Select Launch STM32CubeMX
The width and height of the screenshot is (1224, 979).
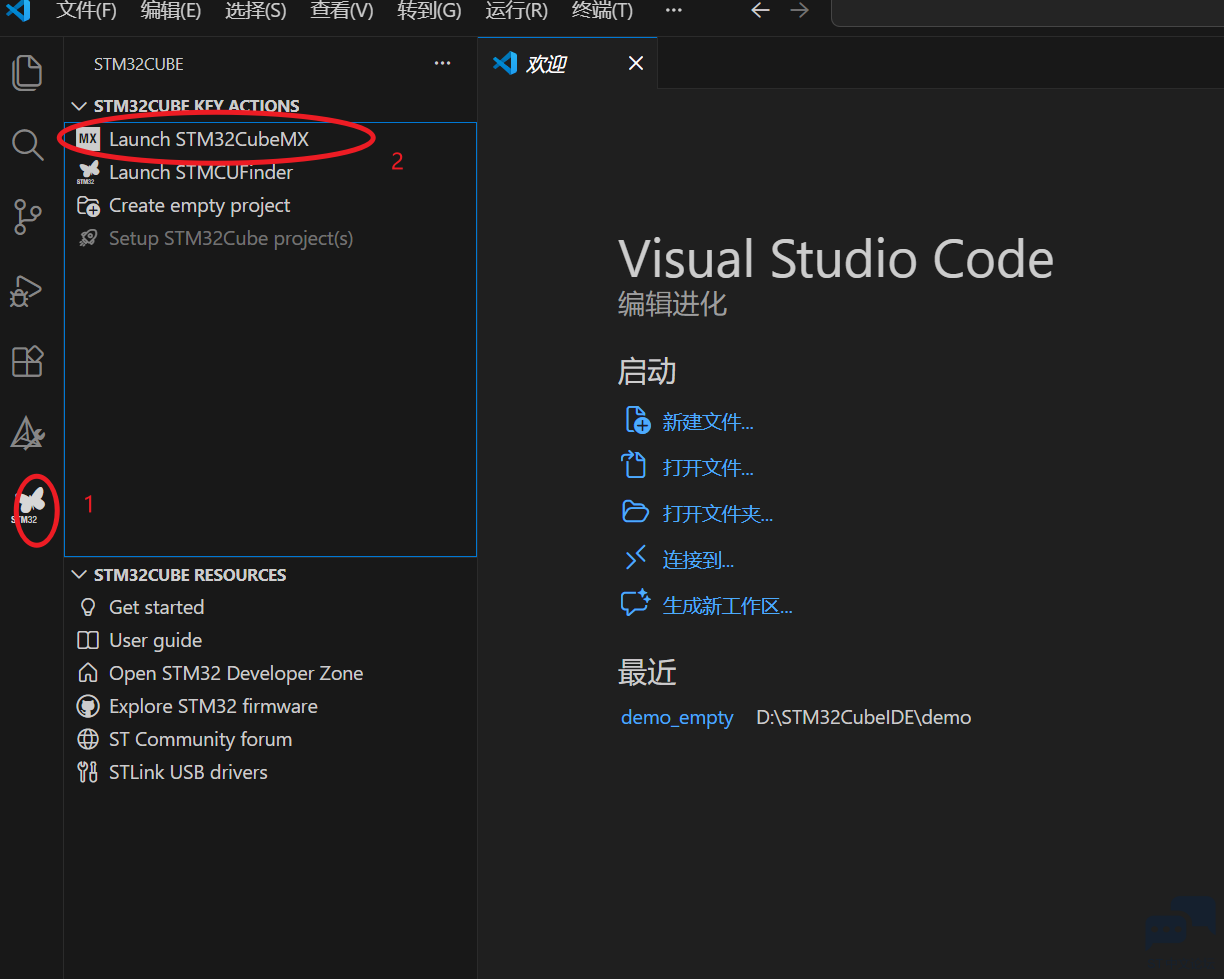270,139
